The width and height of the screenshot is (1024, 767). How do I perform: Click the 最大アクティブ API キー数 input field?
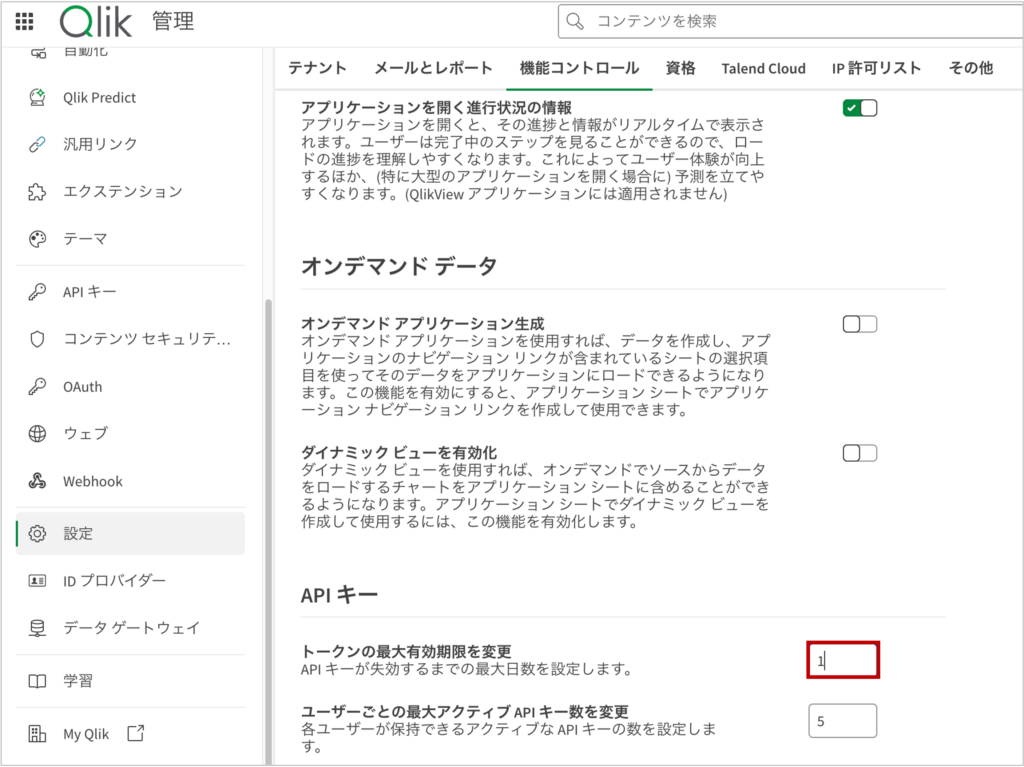(842, 721)
